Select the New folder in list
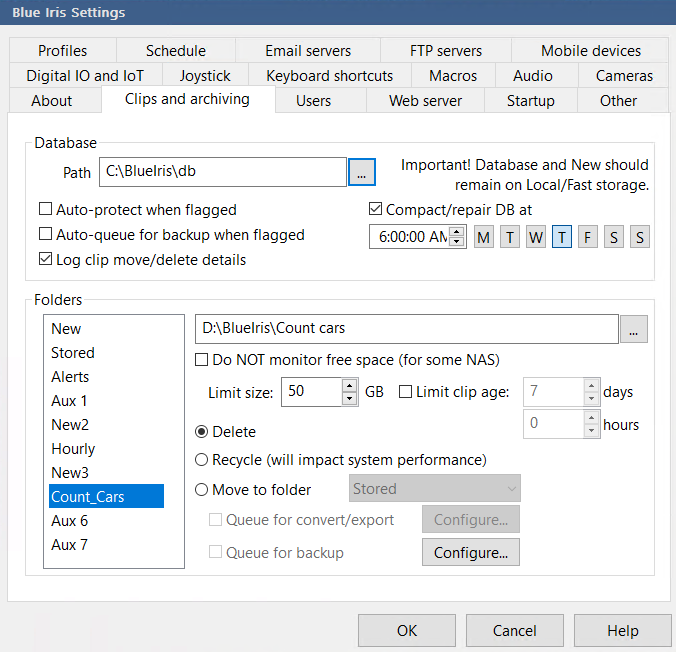Screen dimensions: 676x652 point(106,329)
